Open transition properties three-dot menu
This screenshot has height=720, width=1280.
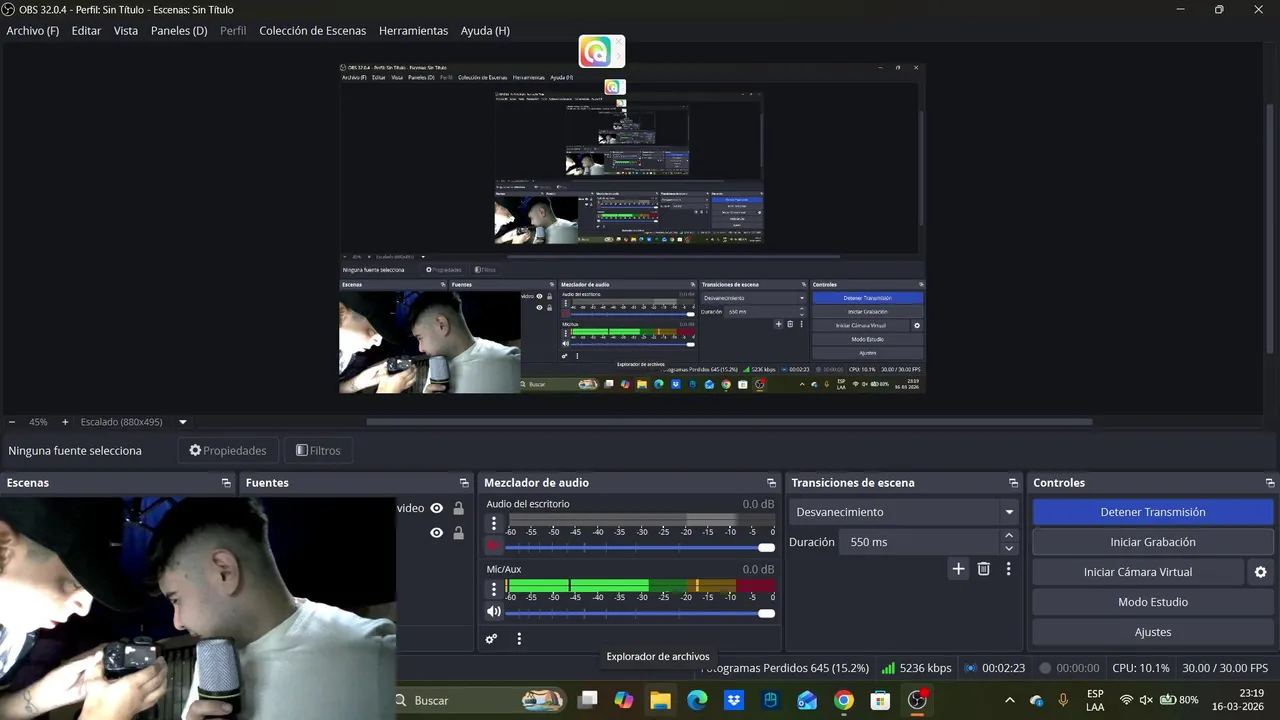1008,569
